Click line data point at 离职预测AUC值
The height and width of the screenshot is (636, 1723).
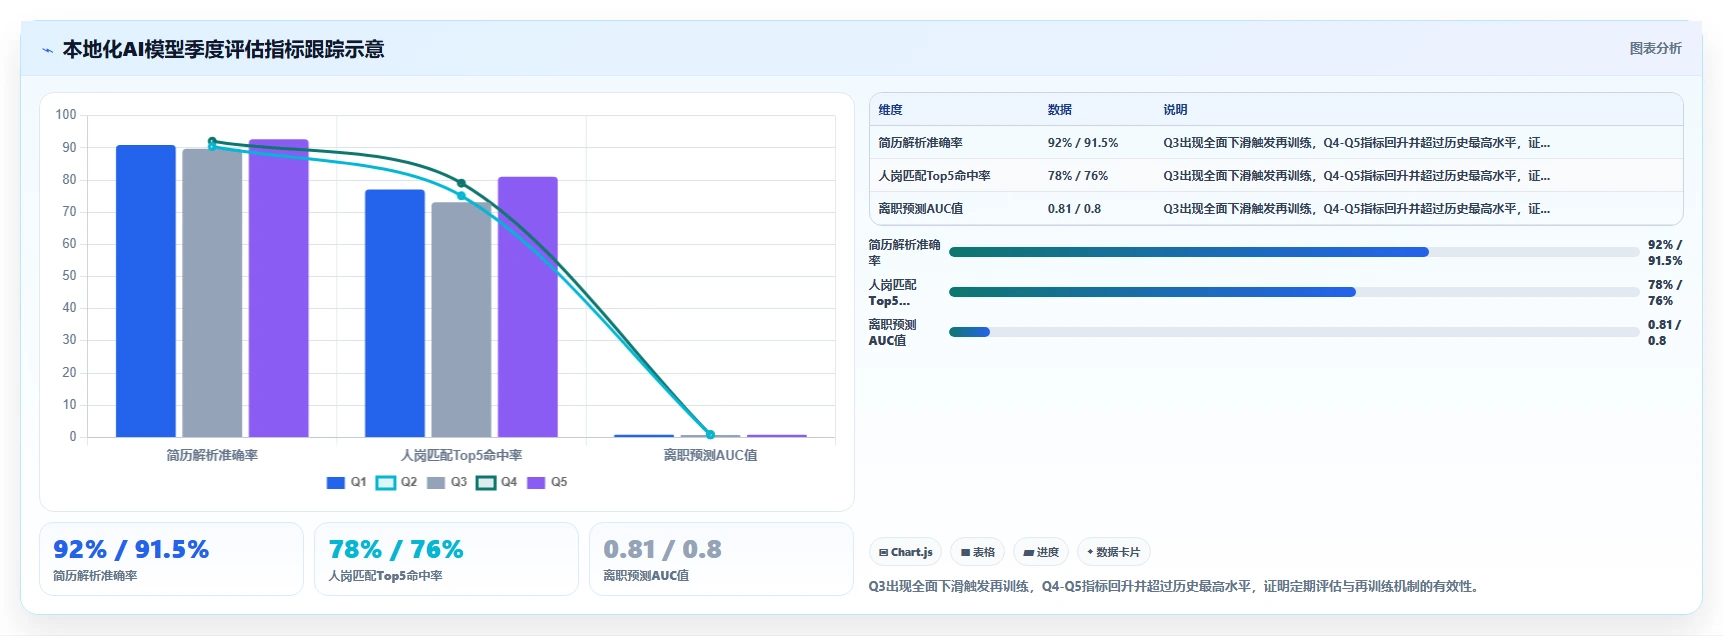[710, 435]
